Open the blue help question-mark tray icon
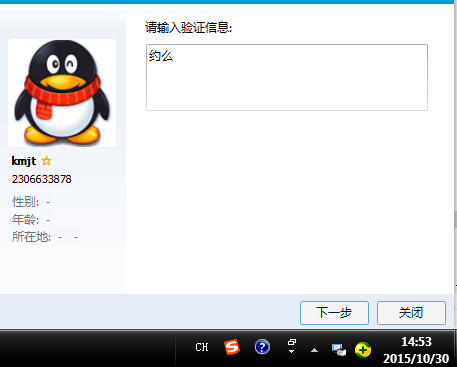457x367 pixels. 262,347
